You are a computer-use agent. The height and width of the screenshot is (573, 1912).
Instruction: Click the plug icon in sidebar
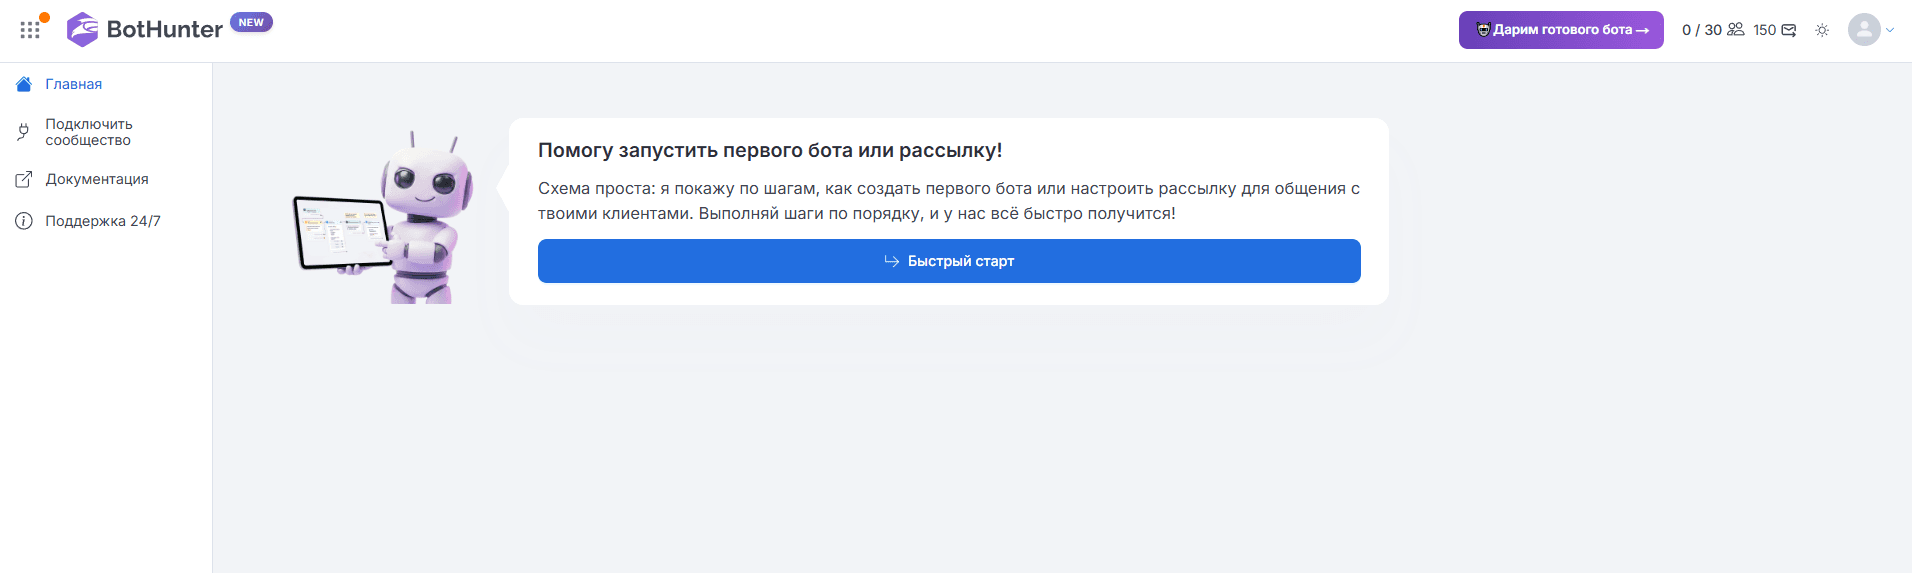(x=24, y=131)
